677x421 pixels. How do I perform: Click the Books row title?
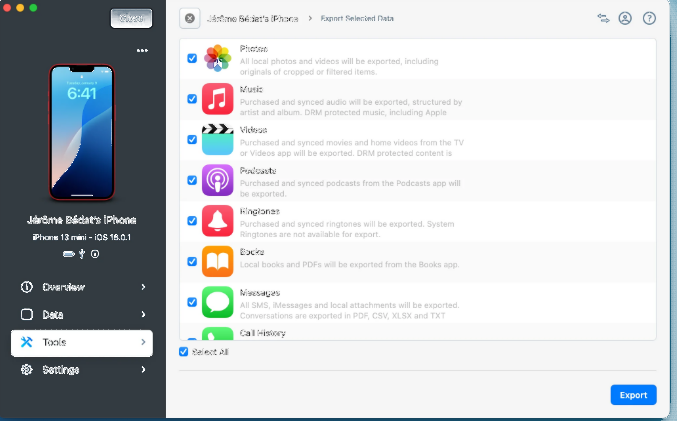(252, 251)
